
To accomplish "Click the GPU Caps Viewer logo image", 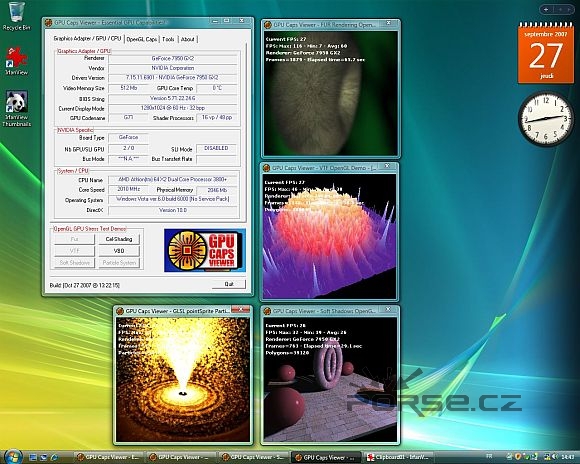I will tap(205, 250).
